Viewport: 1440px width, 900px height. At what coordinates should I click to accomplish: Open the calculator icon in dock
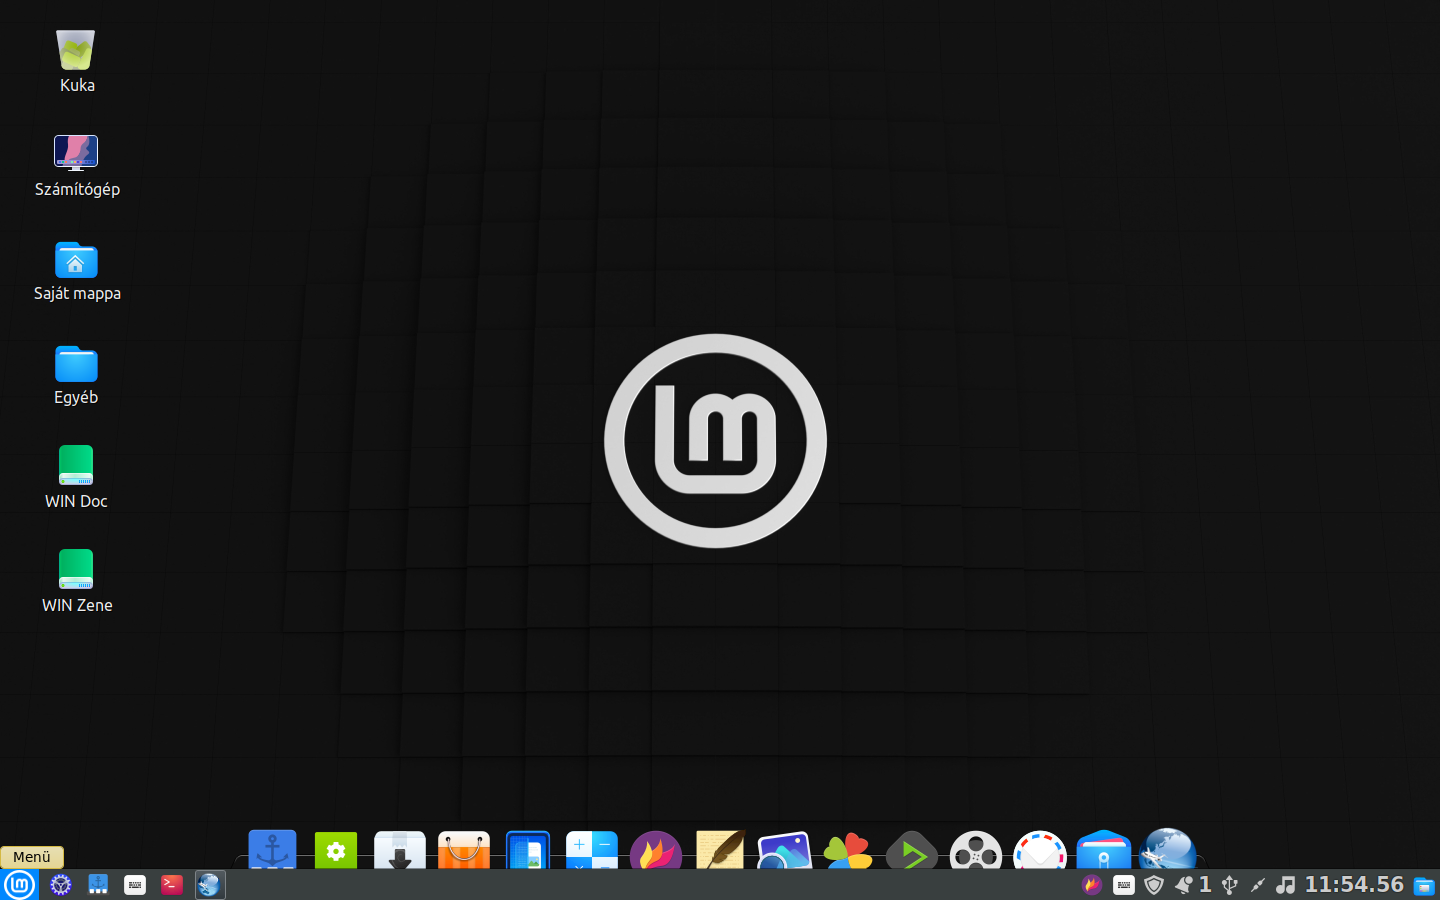[x=592, y=850]
